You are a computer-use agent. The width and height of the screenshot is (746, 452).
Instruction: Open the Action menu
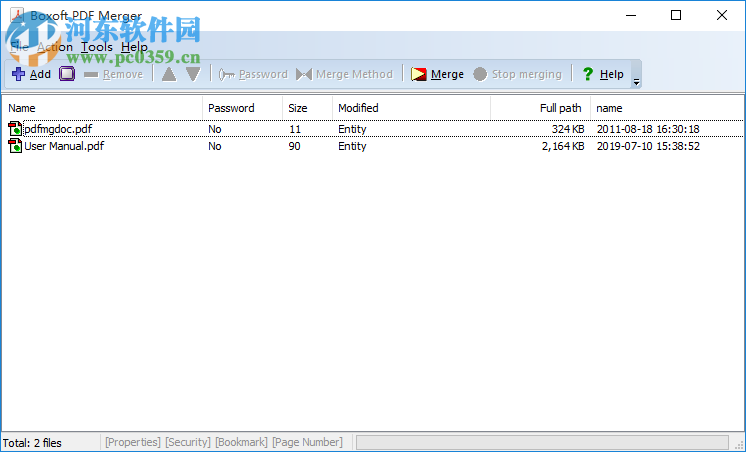[x=55, y=47]
